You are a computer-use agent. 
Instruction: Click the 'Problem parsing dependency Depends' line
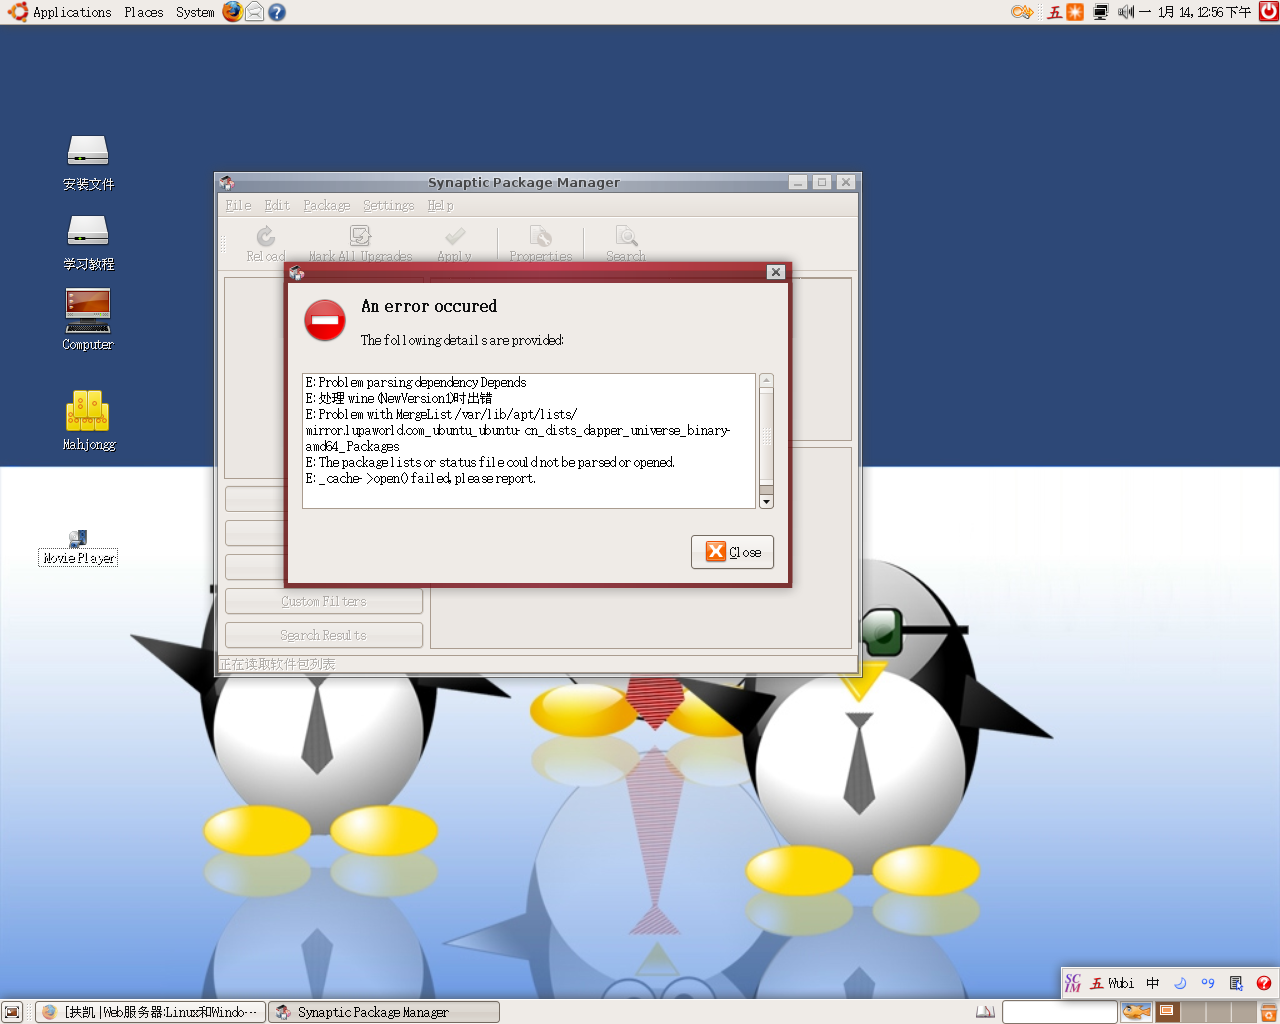(x=416, y=382)
